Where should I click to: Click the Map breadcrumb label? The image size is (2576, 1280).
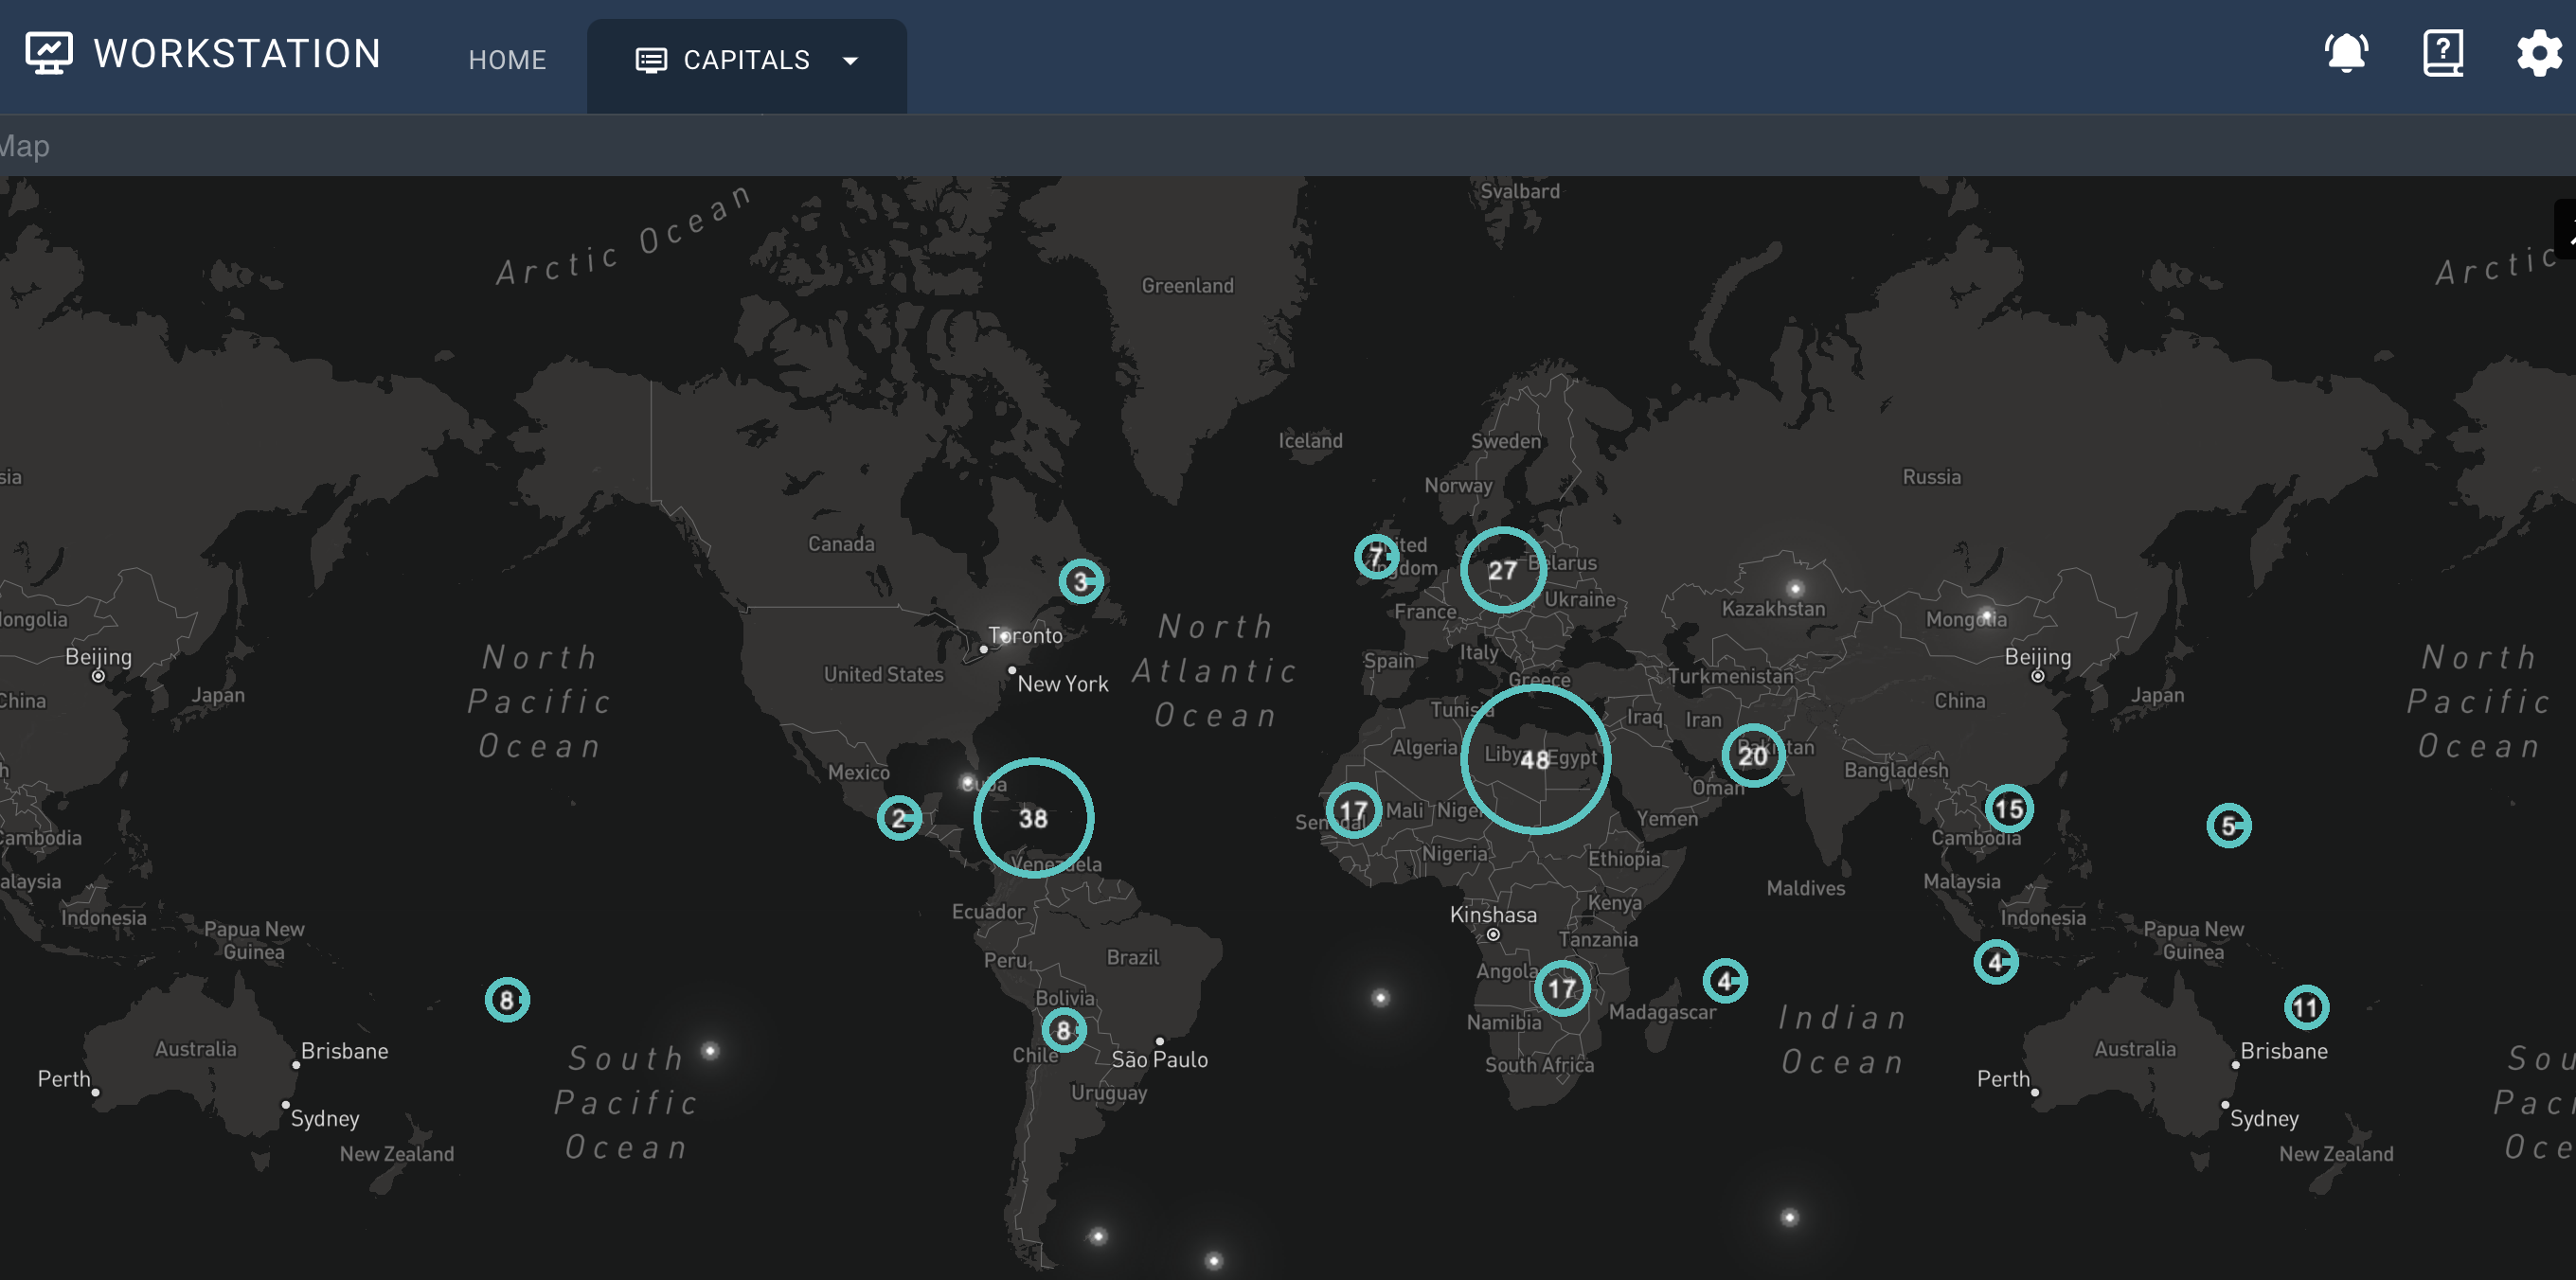pos(24,146)
